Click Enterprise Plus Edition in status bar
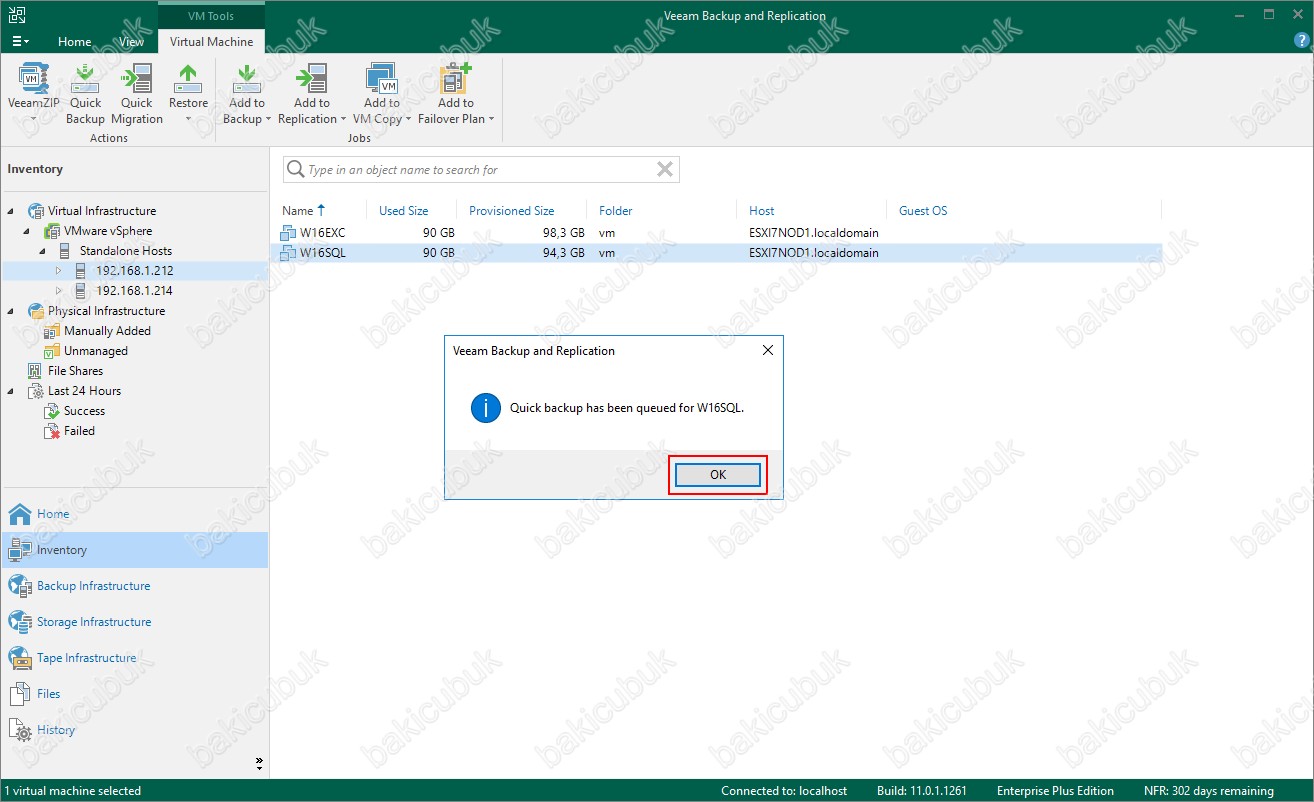Image resolution: width=1314 pixels, height=802 pixels. point(1055,791)
